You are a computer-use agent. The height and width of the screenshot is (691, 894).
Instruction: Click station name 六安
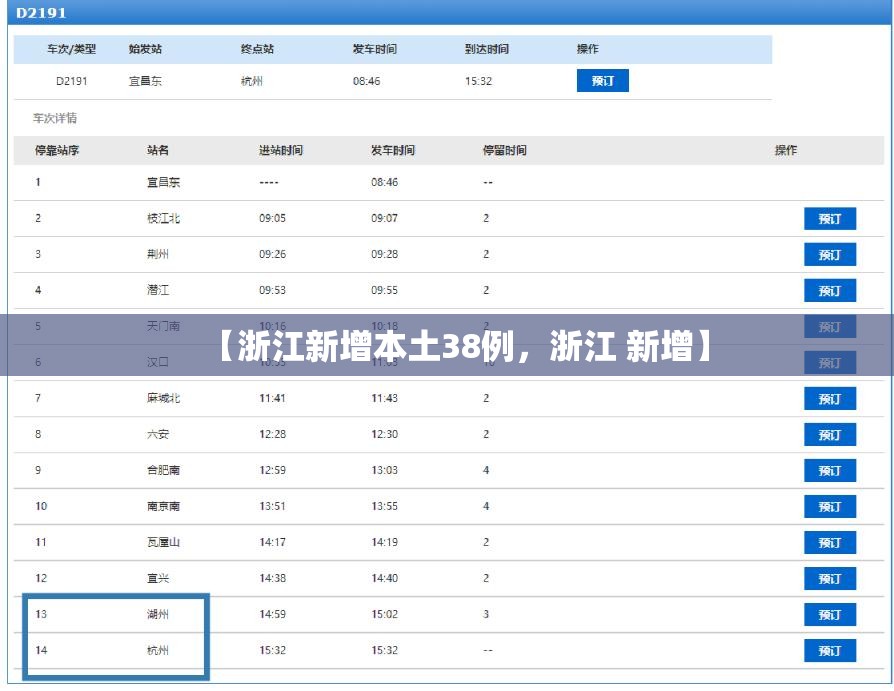coord(157,434)
